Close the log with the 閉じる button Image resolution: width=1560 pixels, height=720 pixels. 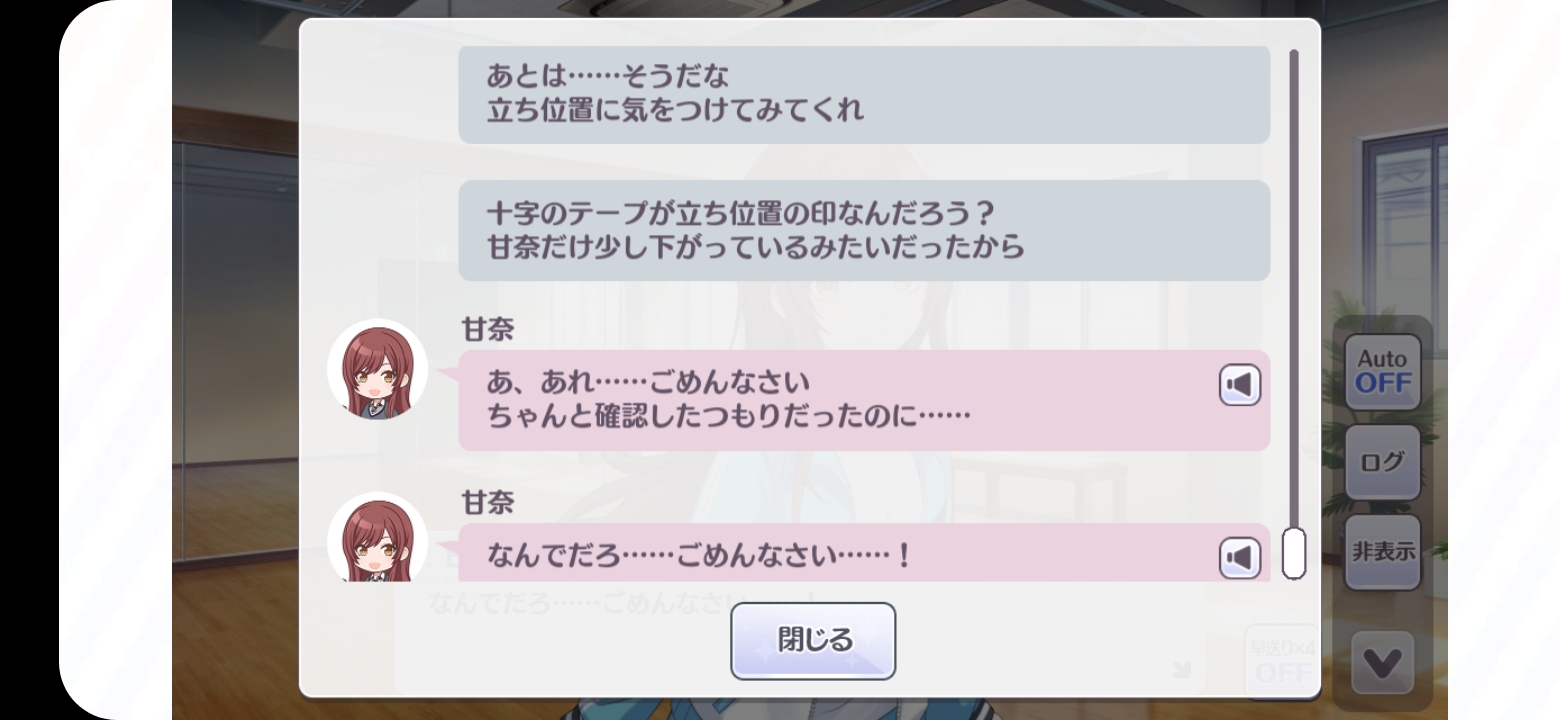point(813,641)
